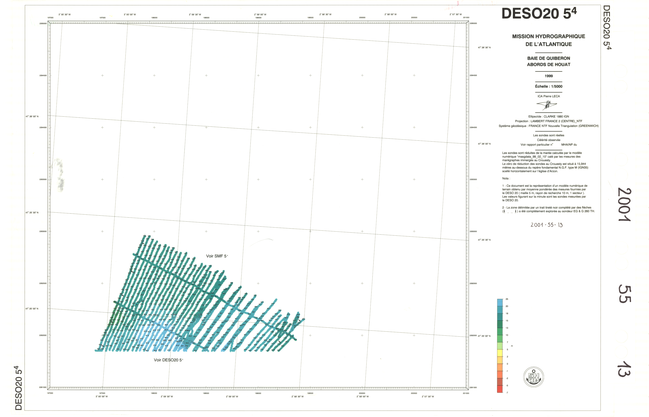Click the large DESO20 5⁴ title heading
Screen dimensions: 649x417
coord(540,14)
